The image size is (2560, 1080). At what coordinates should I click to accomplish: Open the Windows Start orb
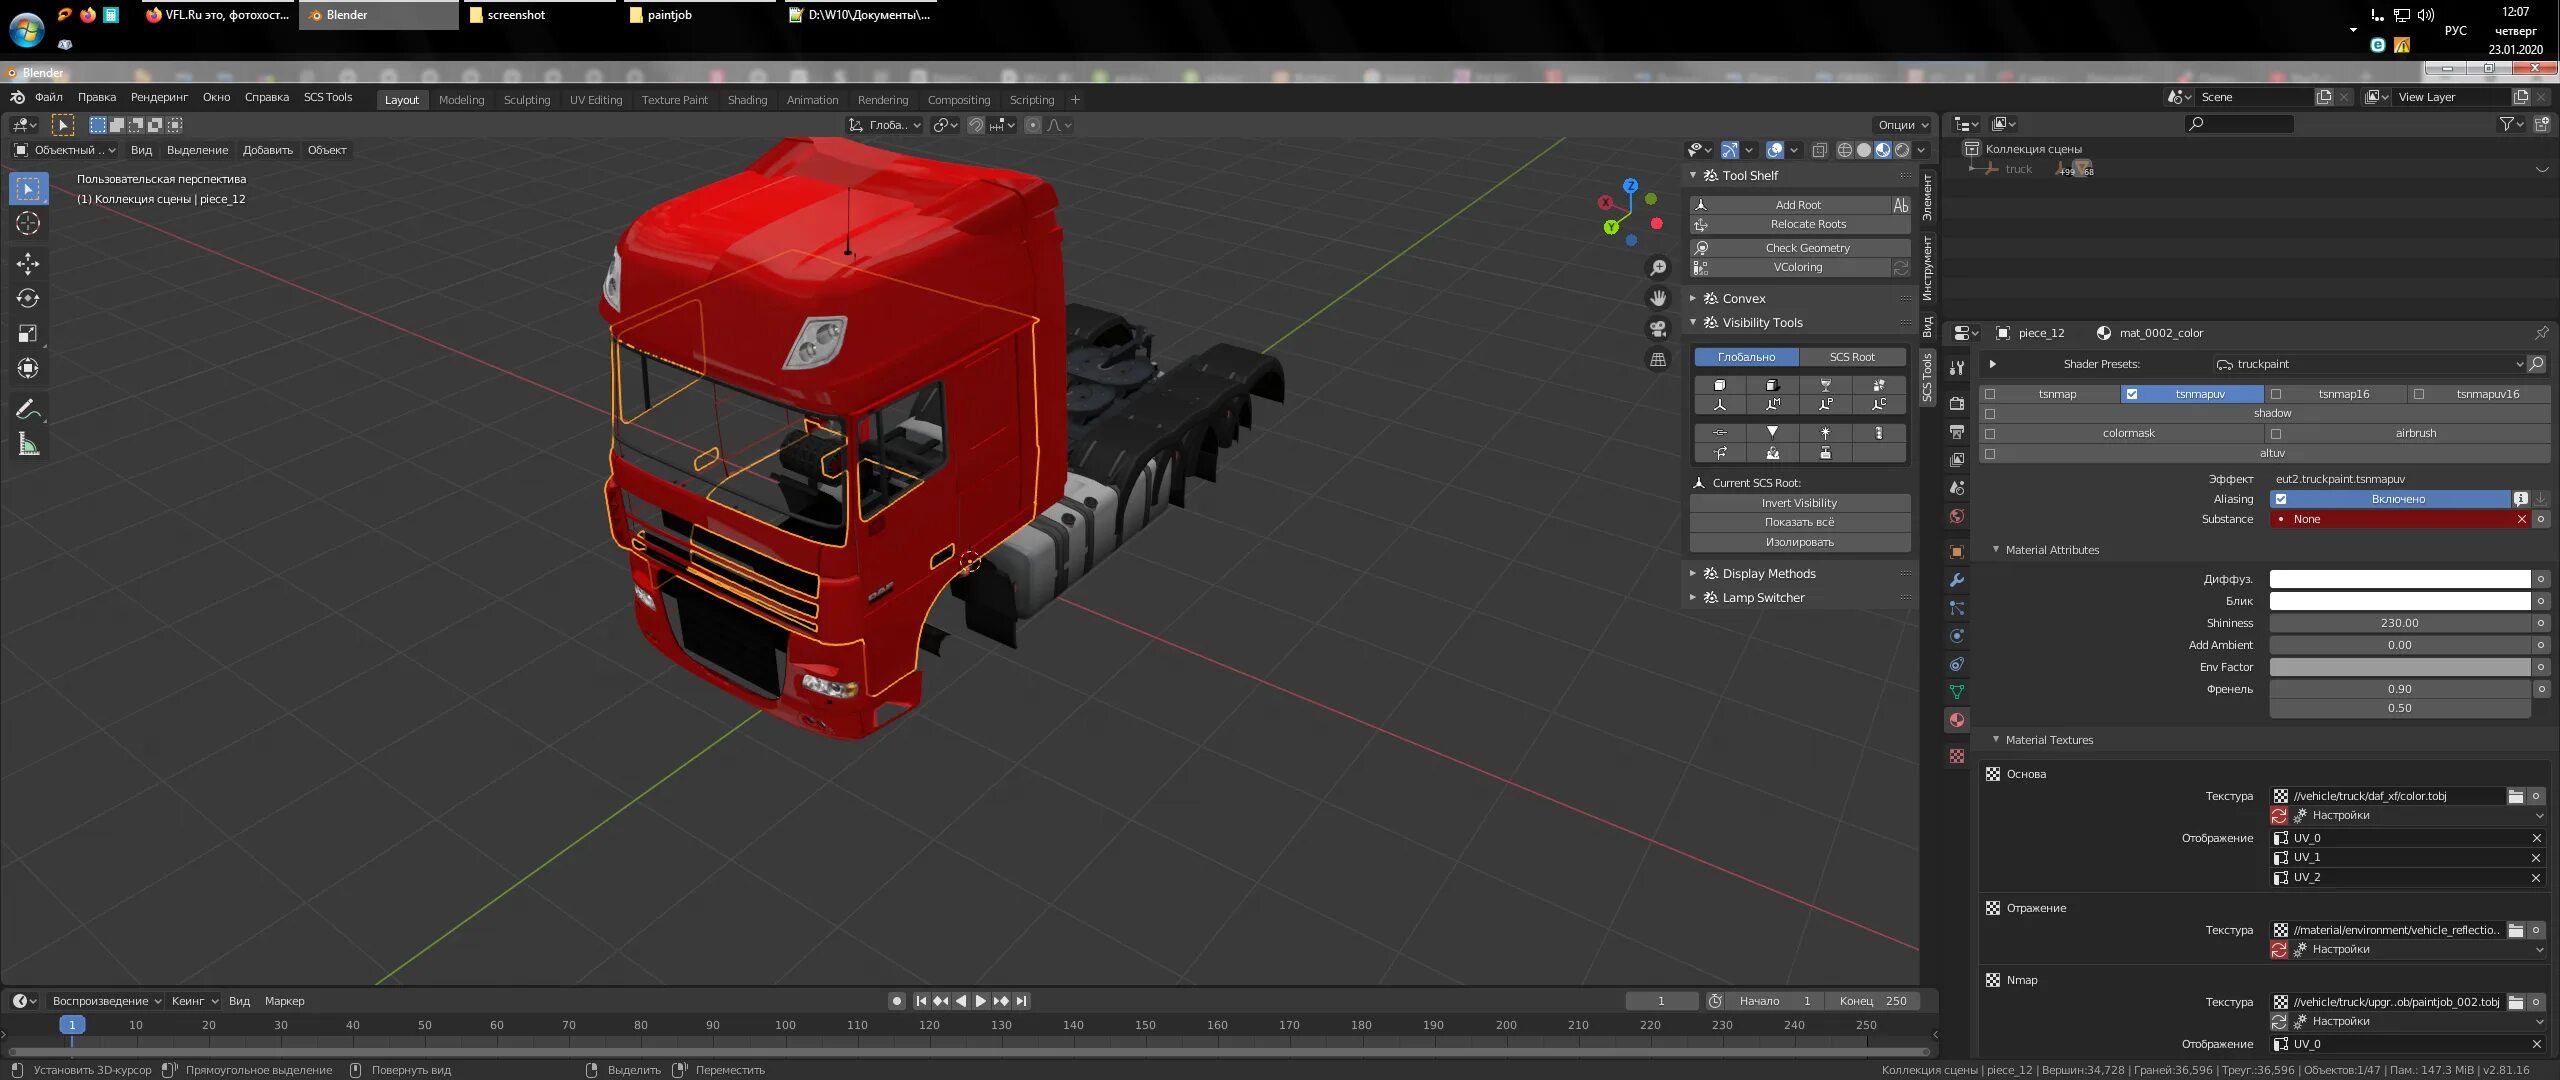click(x=26, y=30)
